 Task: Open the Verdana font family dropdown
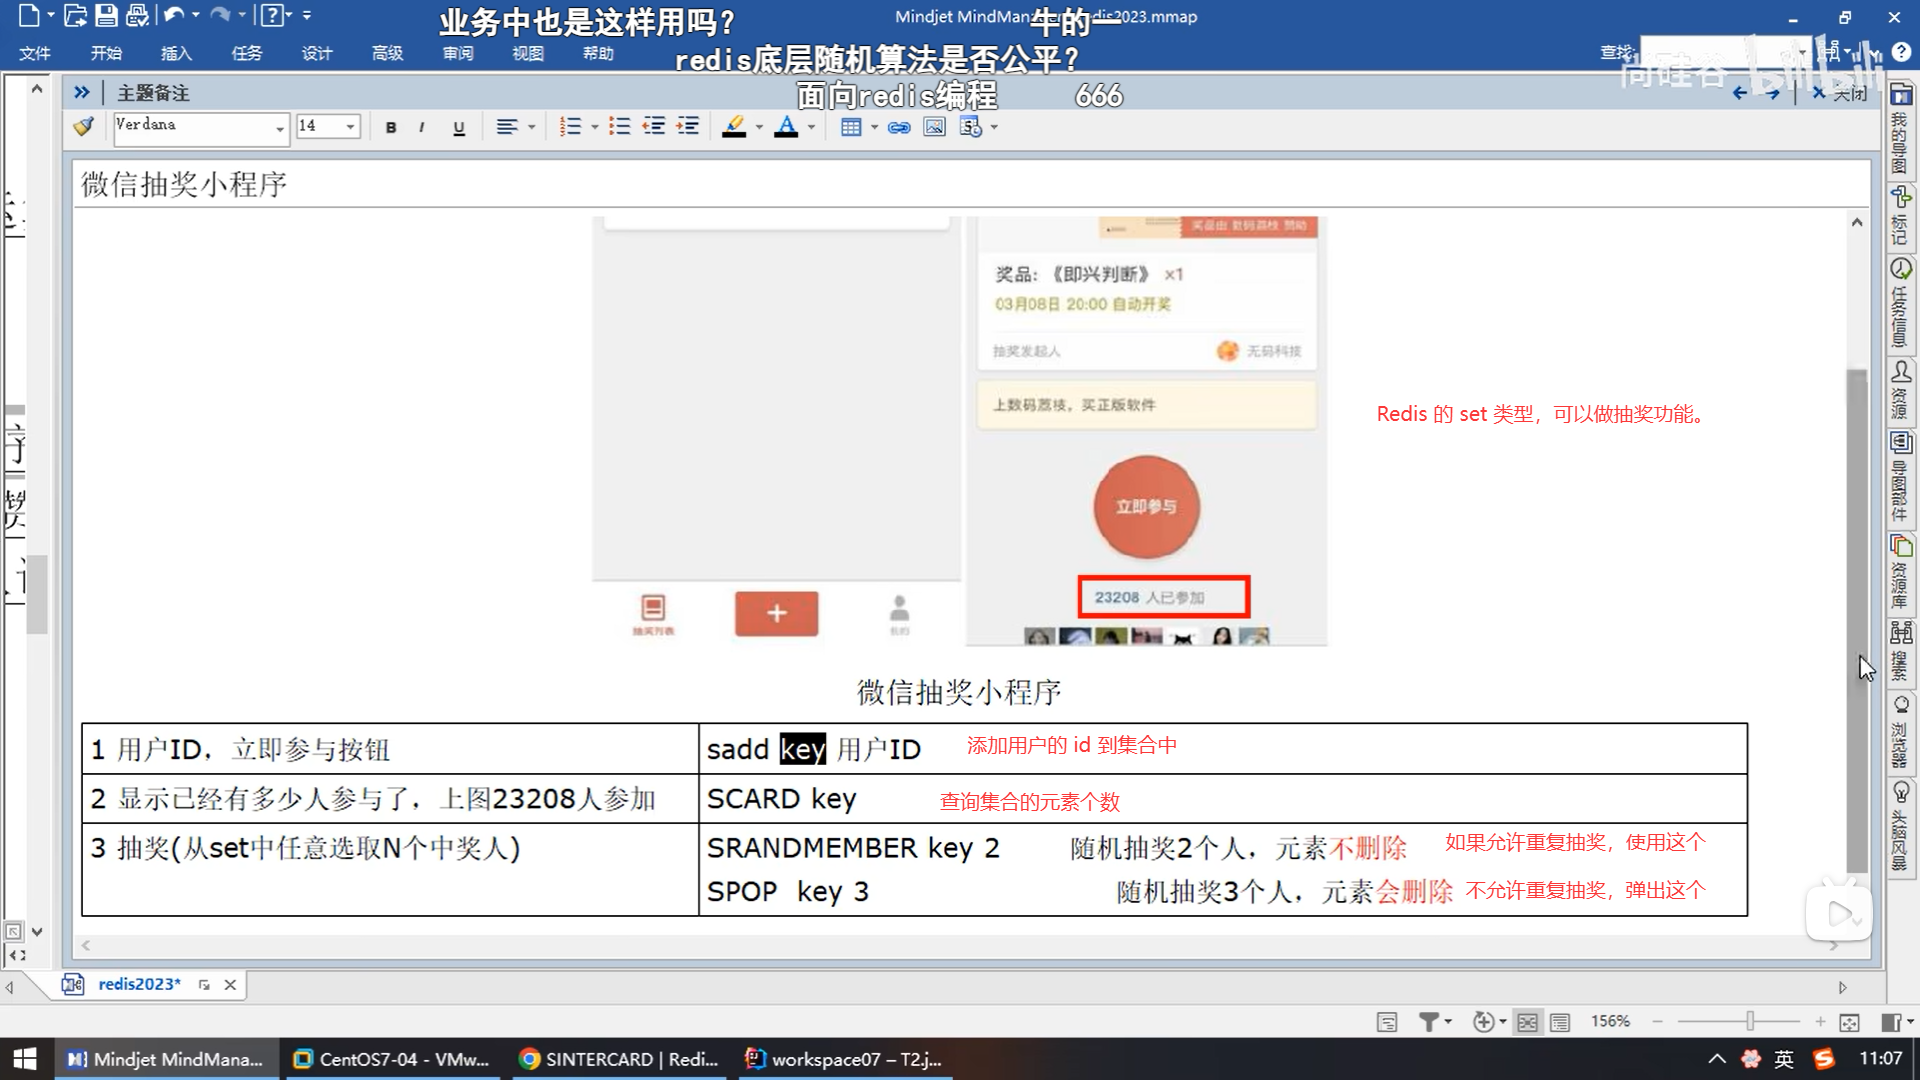pos(280,127)
